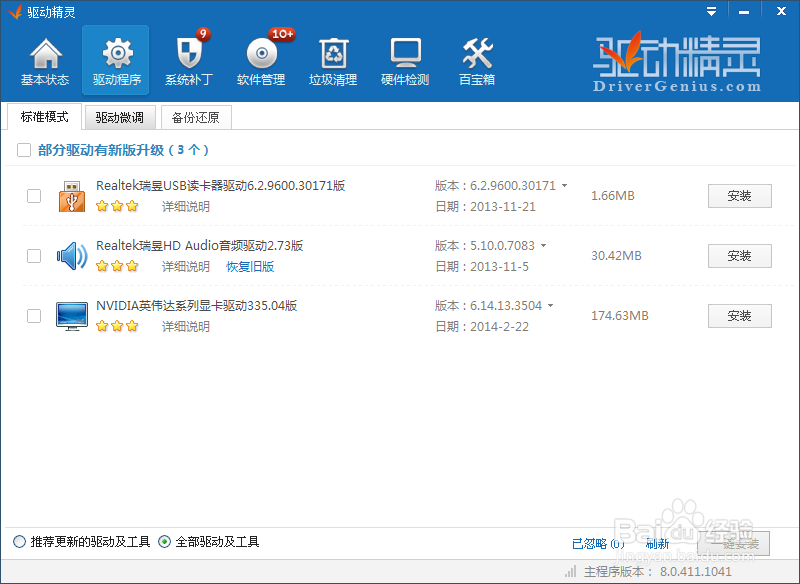This screenshot has height=584, width=800.
Task: Click star rating of Realtek USB driver
Action: tap(117, 206)
